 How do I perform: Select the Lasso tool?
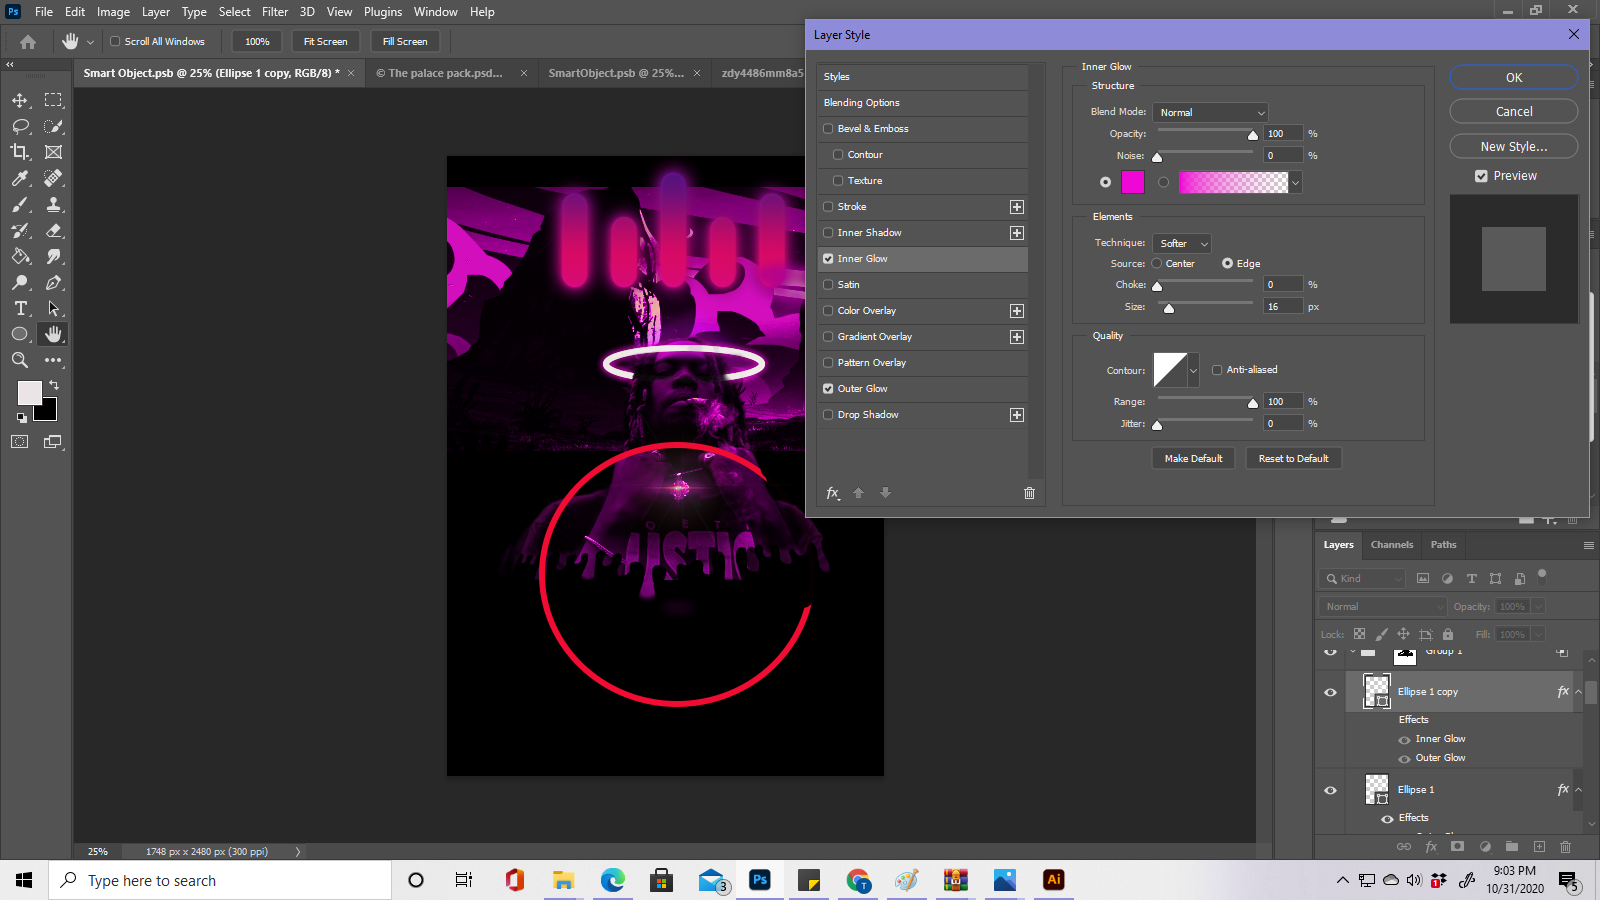point(20,126)
